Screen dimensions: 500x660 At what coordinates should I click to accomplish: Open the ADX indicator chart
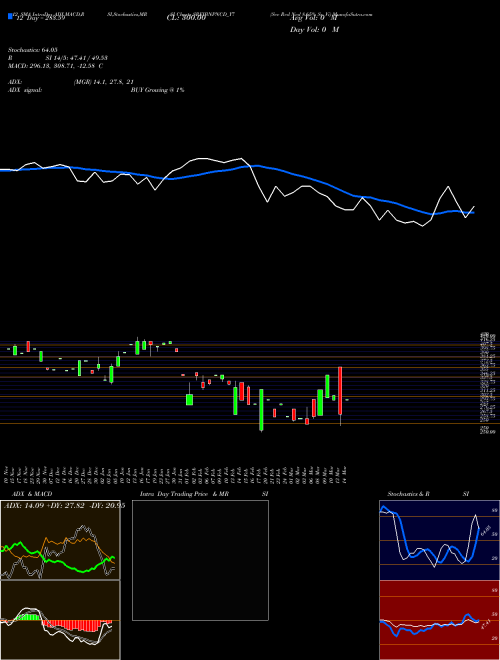click(x=60, y=540)
